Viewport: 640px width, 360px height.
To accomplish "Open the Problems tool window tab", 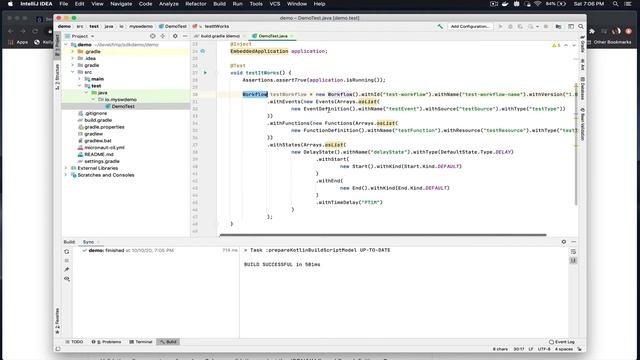I will click(107, 342).
